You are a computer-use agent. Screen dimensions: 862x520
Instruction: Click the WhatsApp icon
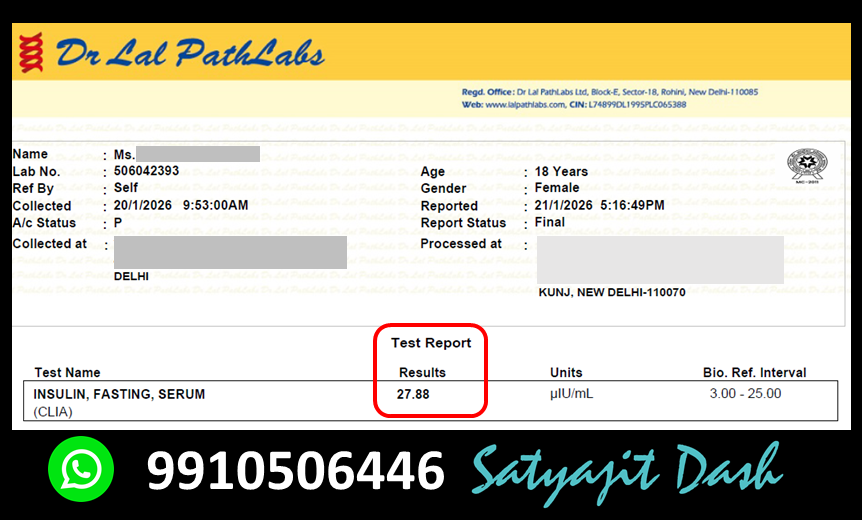click(81, 469)
